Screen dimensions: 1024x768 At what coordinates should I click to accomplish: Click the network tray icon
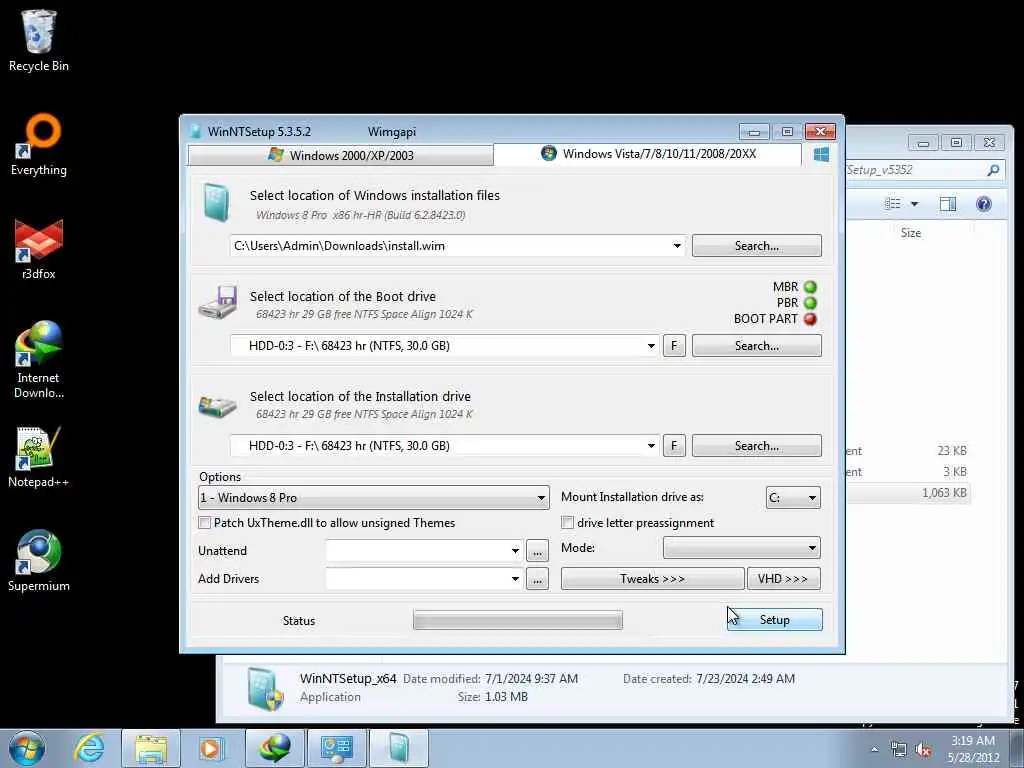pyautogui.click(x=899, y=750)
